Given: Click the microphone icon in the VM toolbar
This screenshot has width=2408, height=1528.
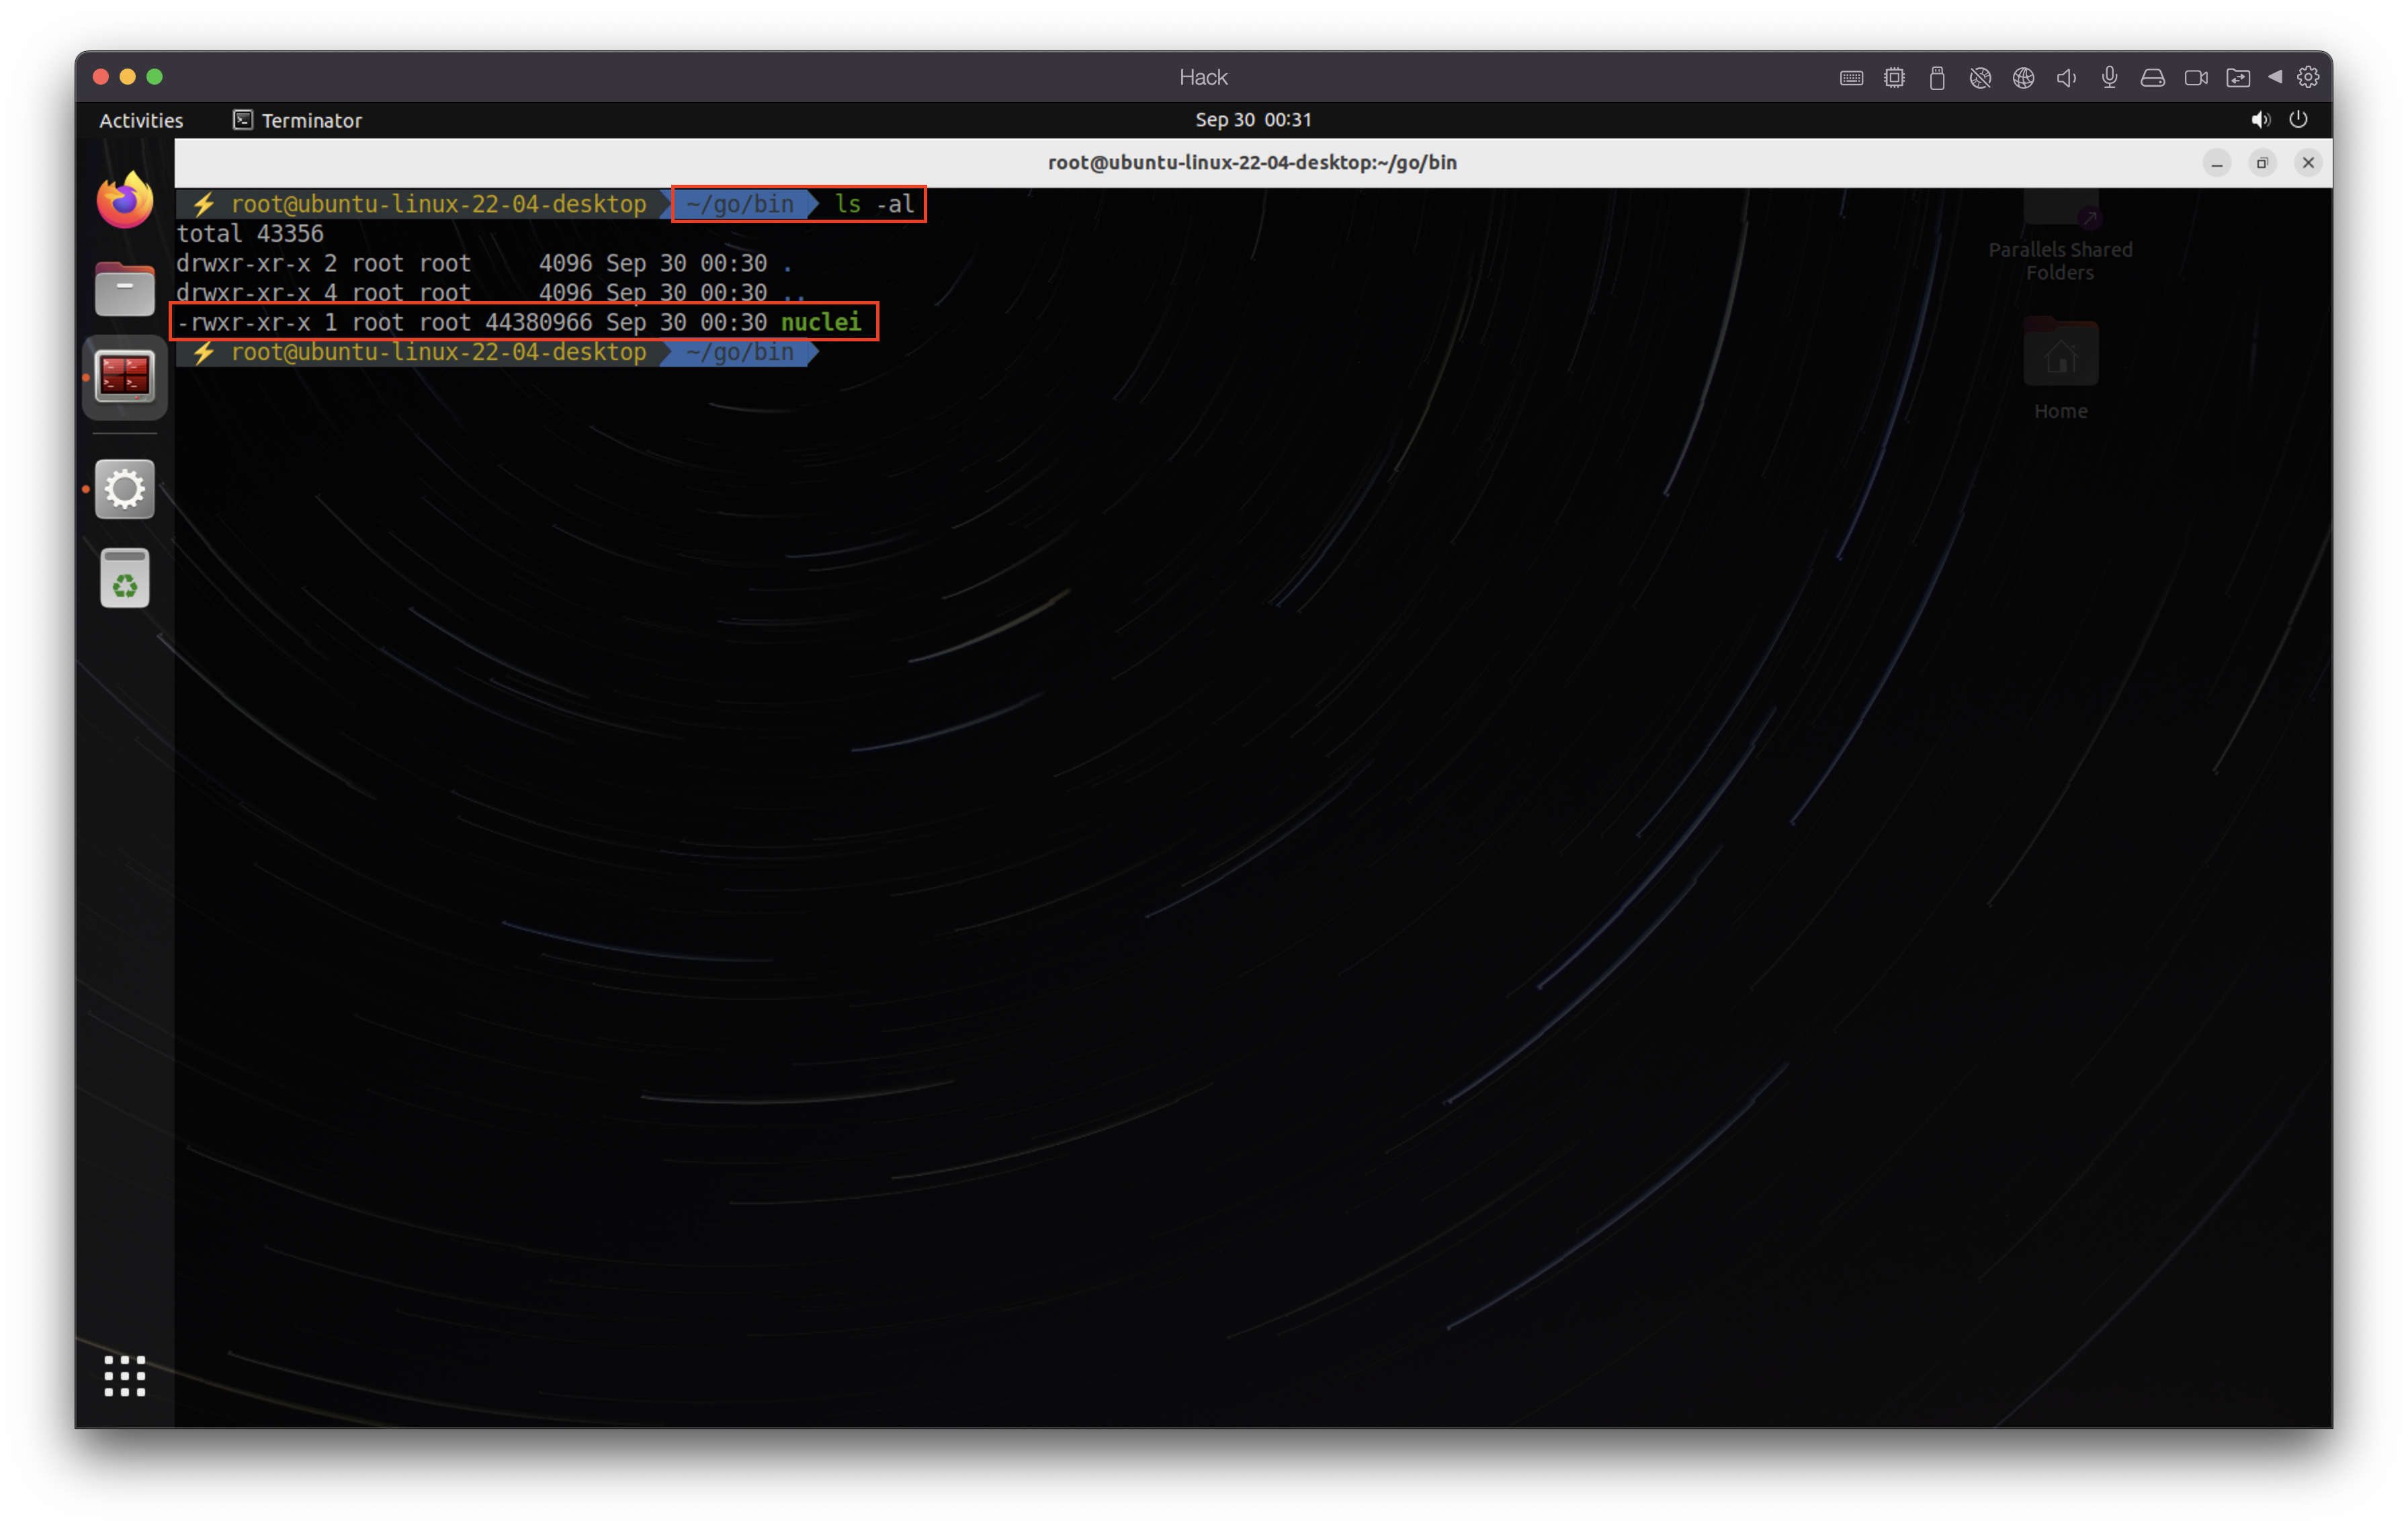Looking at the screenshot, I should click(x=2109, y=78).
